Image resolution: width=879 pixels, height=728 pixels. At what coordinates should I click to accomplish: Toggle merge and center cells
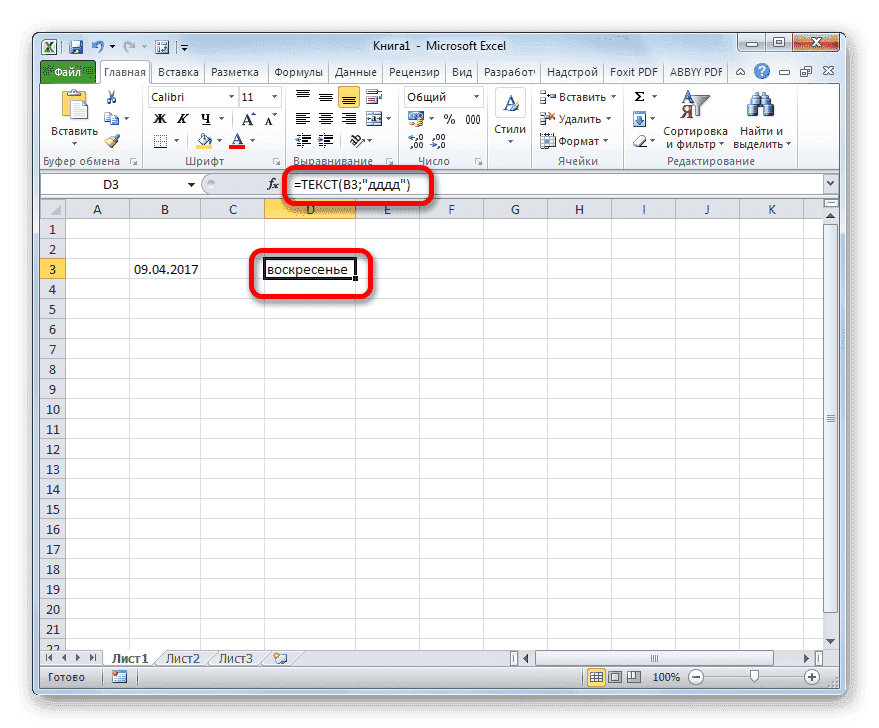[371, 118]
